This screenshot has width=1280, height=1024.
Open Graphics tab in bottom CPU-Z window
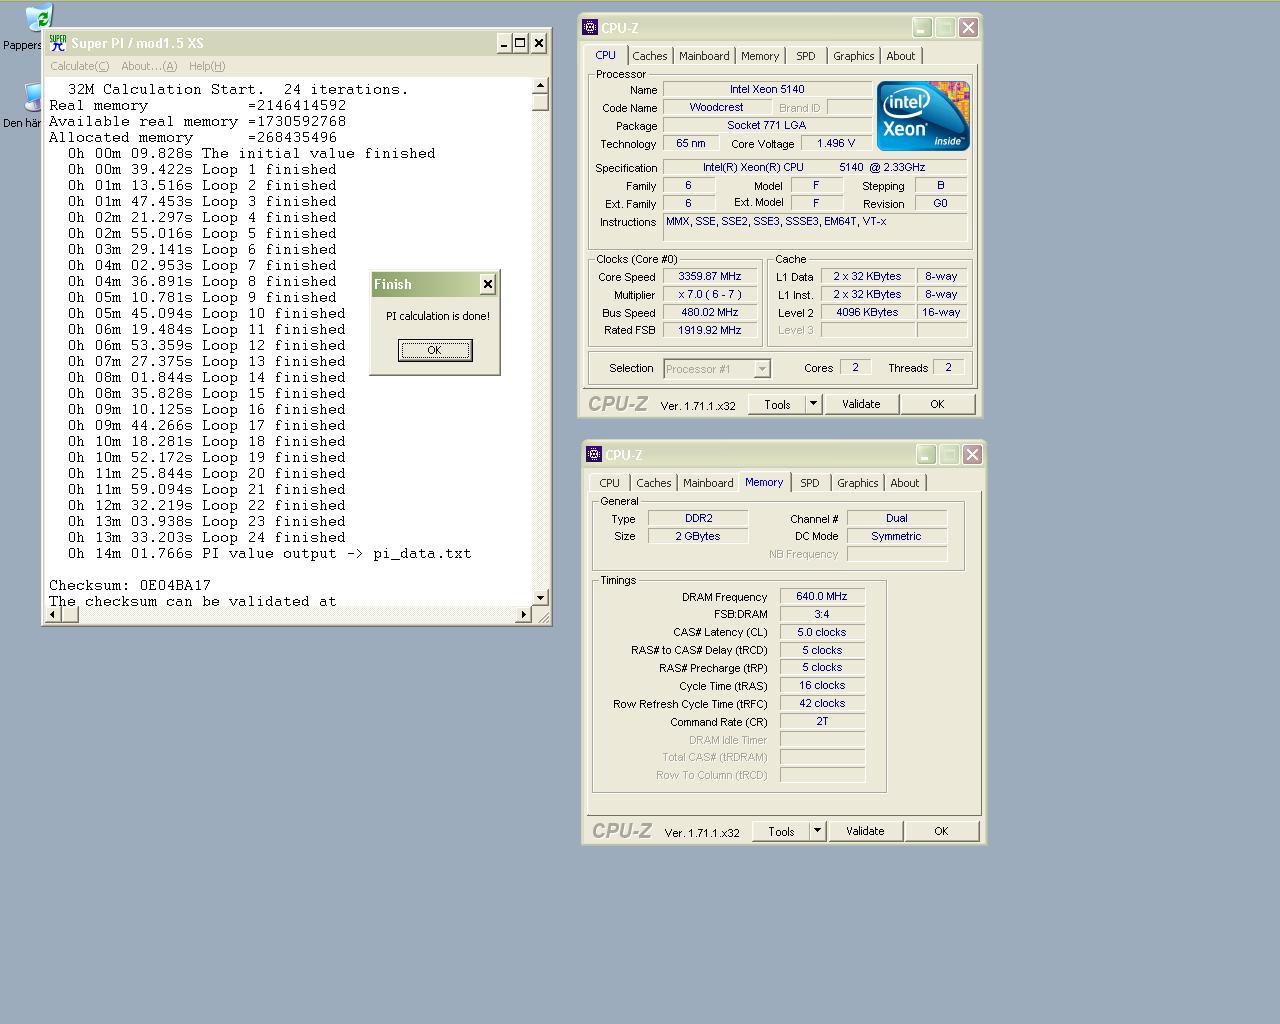[x=858, y=483]
